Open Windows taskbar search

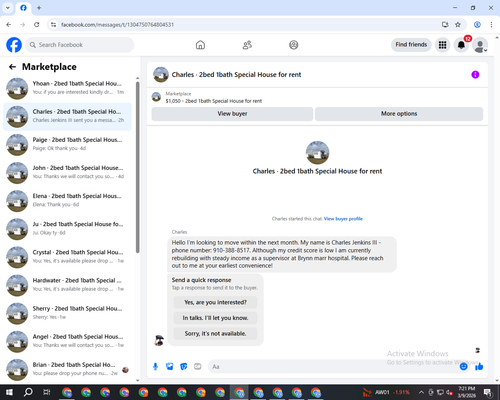coord(28,392)
